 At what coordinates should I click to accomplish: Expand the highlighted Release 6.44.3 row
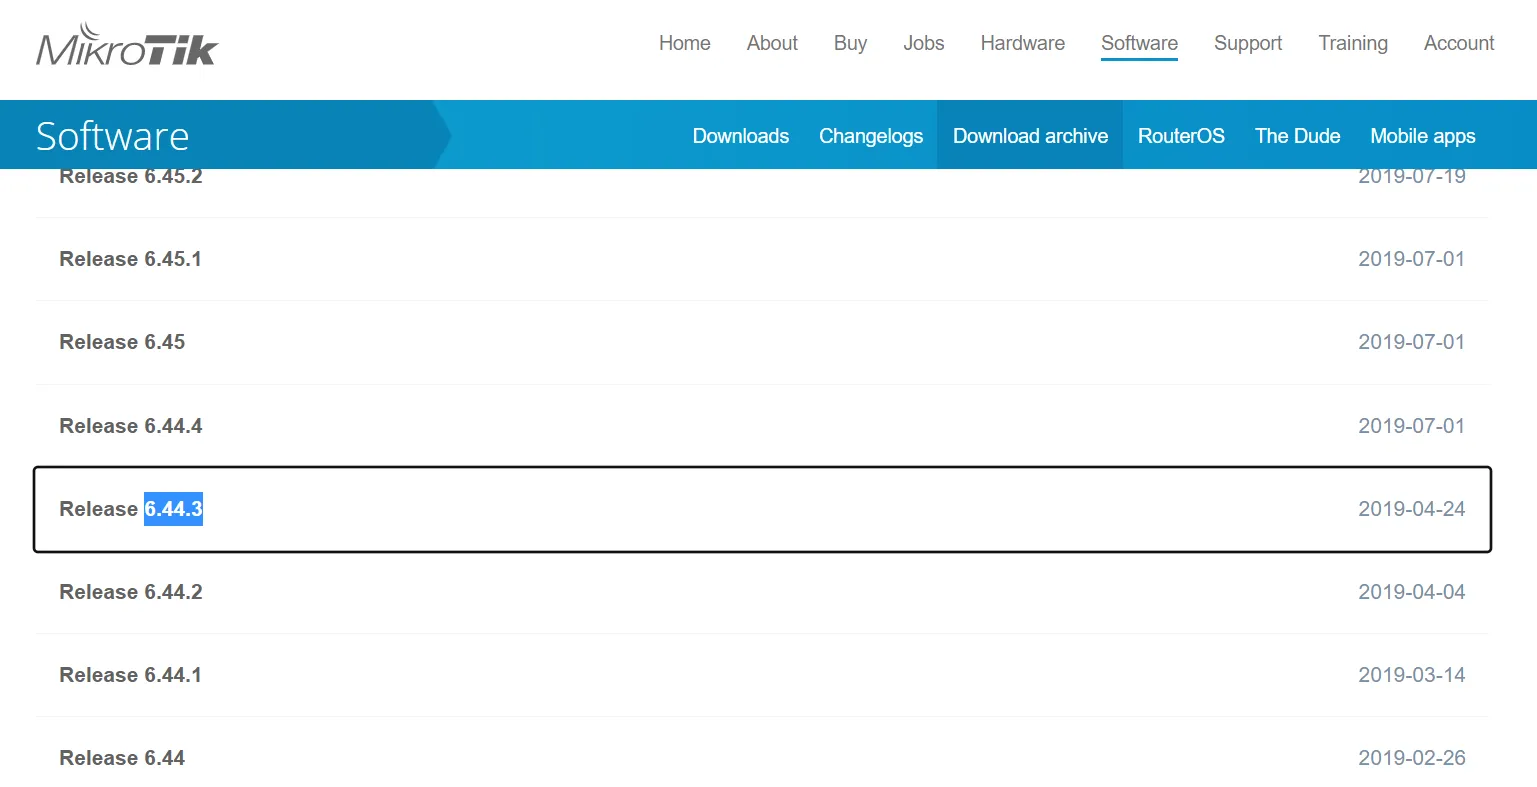tap(762, 509)
